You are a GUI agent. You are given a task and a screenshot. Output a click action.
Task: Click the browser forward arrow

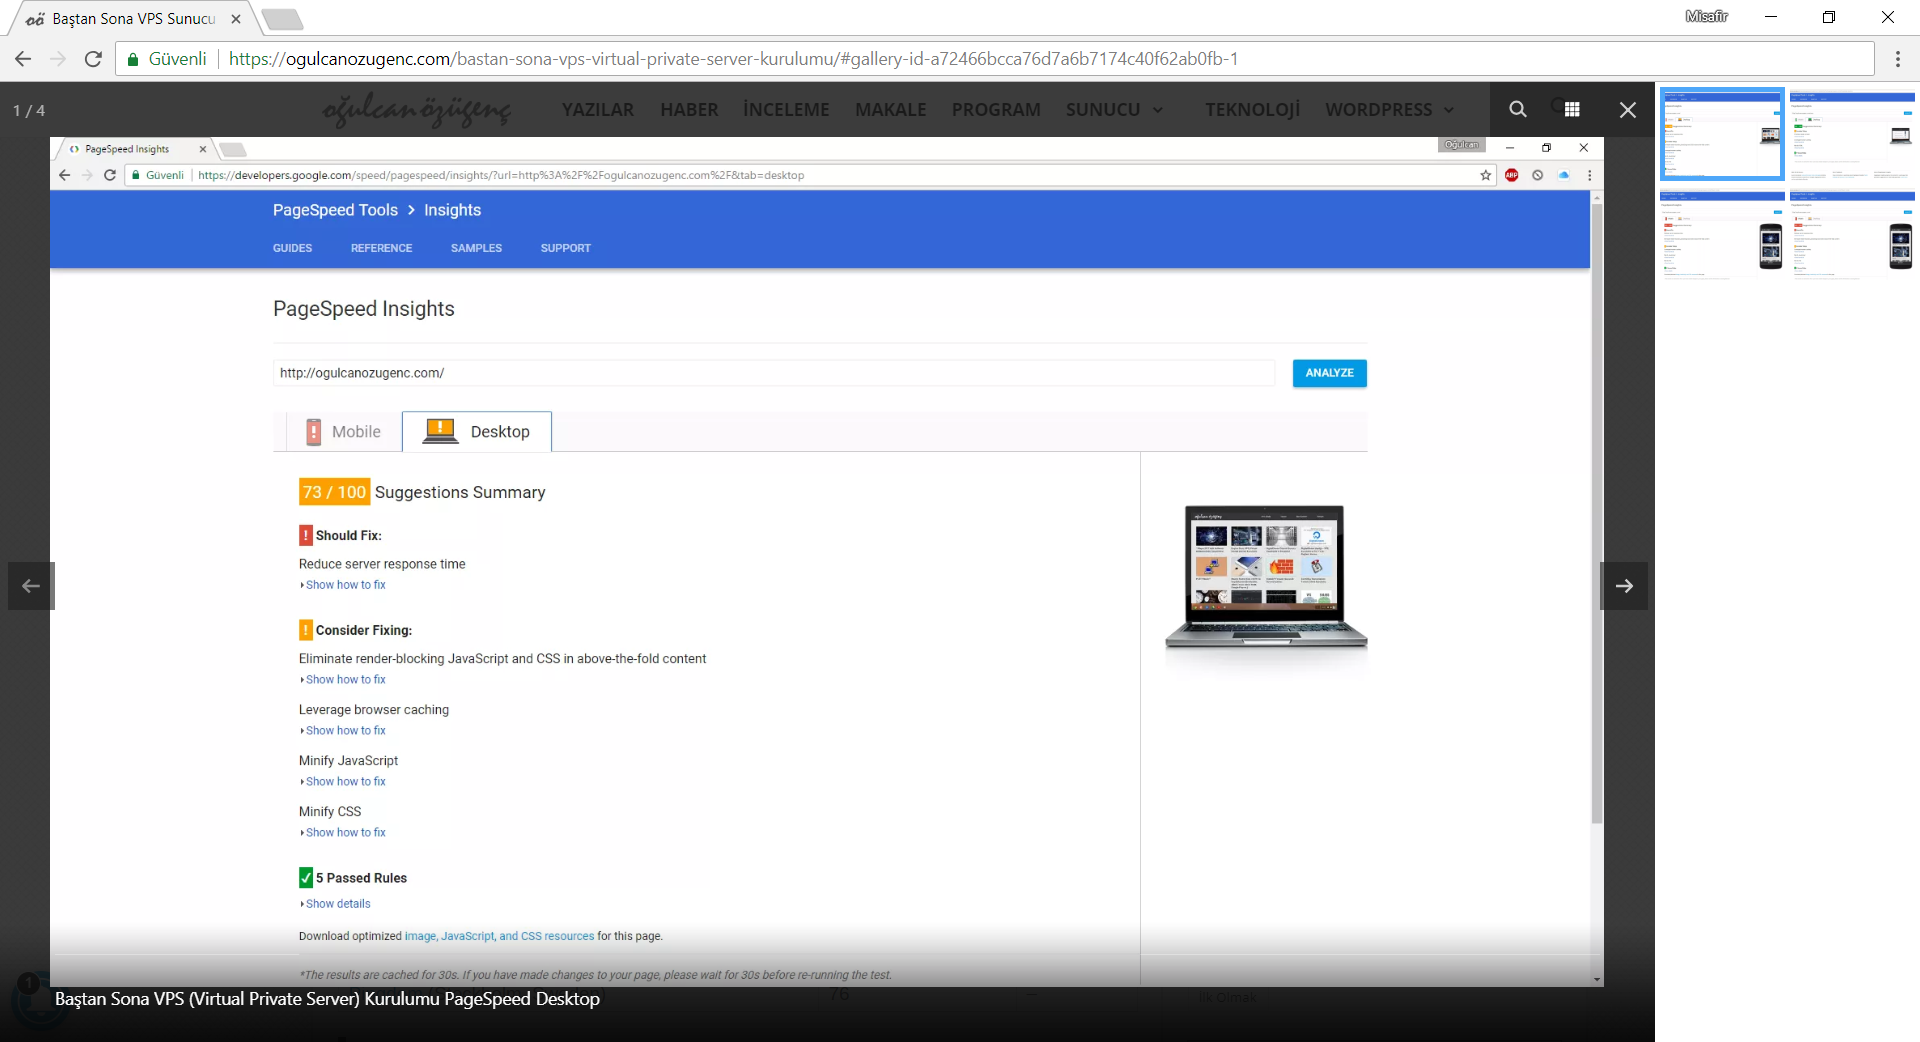tap(58, 59)
